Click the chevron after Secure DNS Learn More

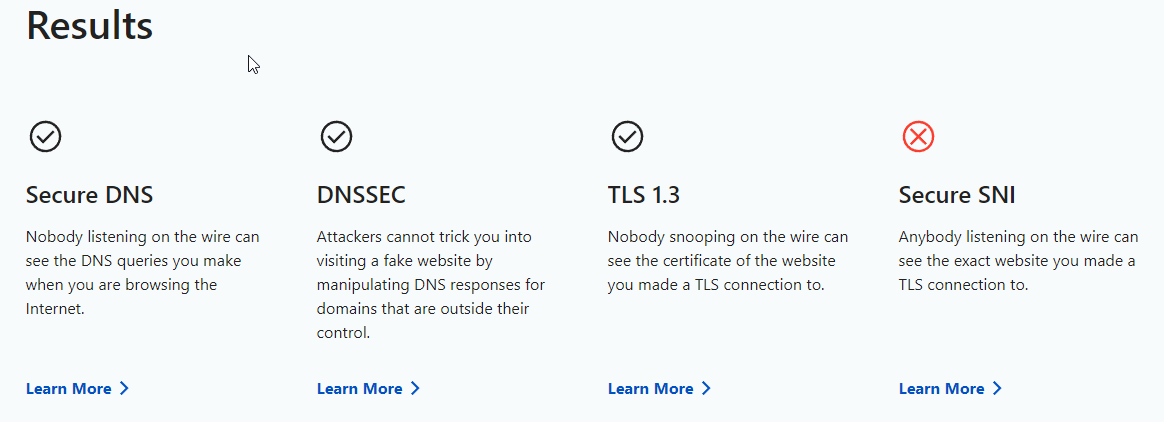click(x=124, y=389)
